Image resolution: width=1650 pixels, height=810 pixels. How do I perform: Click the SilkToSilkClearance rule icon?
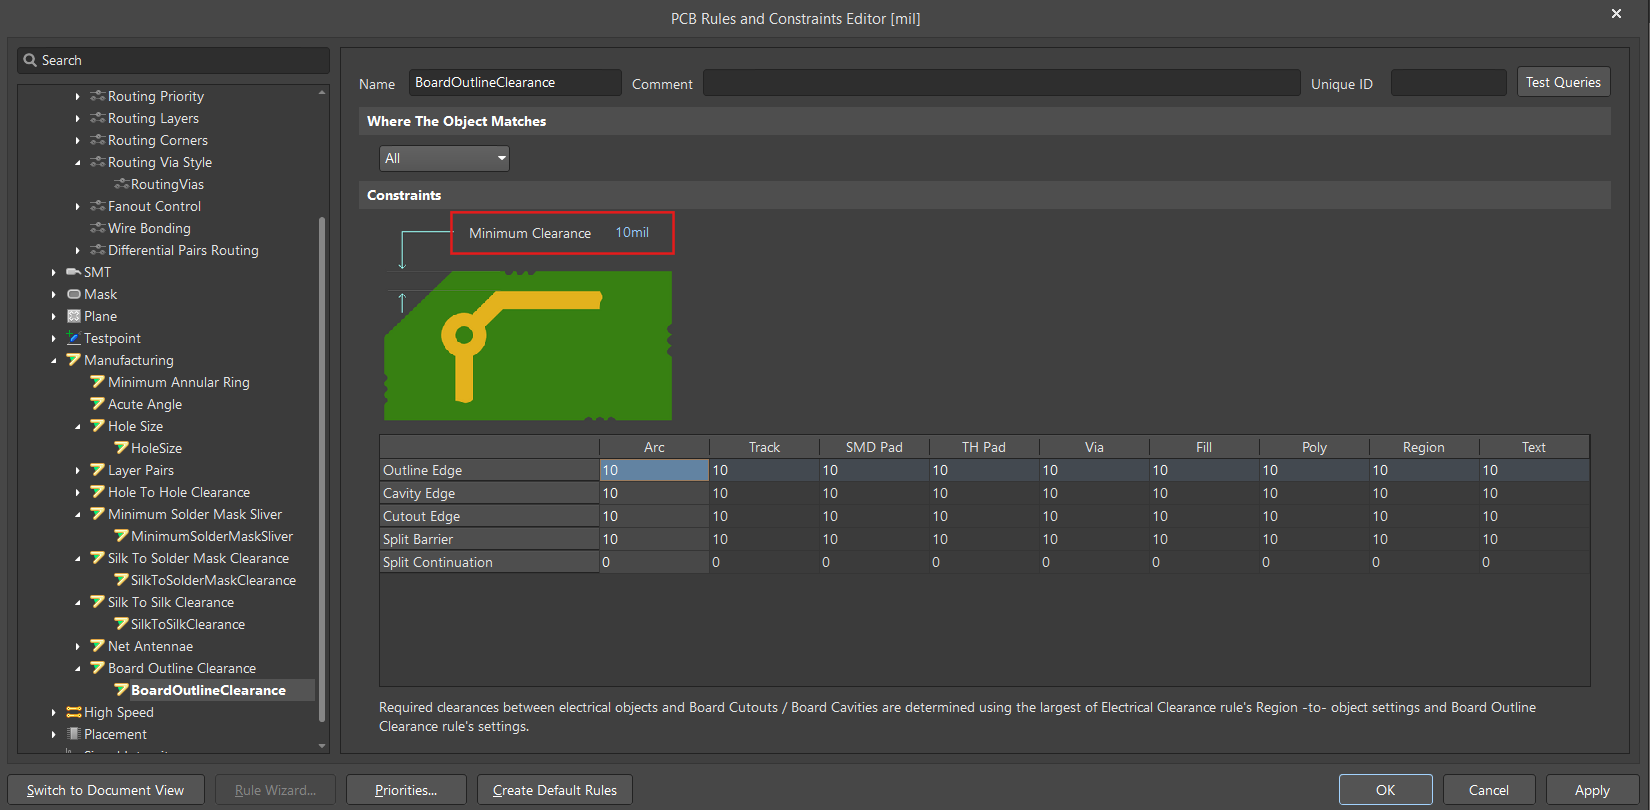[x=121, y=624]
